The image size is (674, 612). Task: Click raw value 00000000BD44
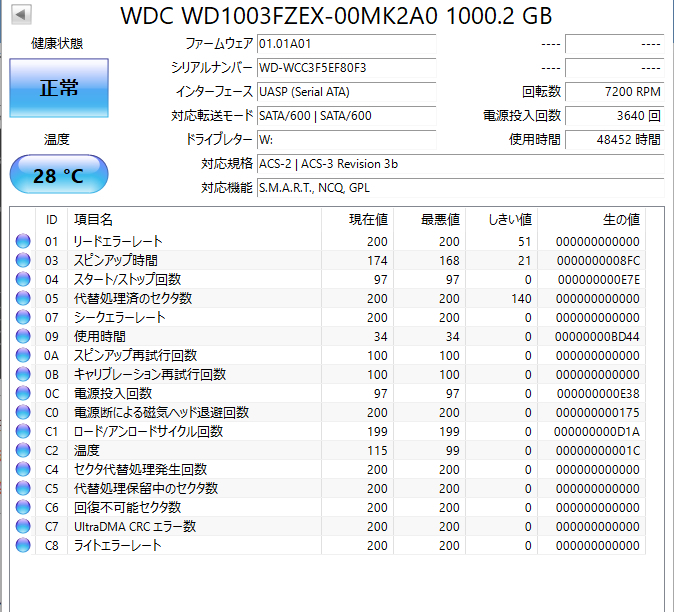(597, 337)
